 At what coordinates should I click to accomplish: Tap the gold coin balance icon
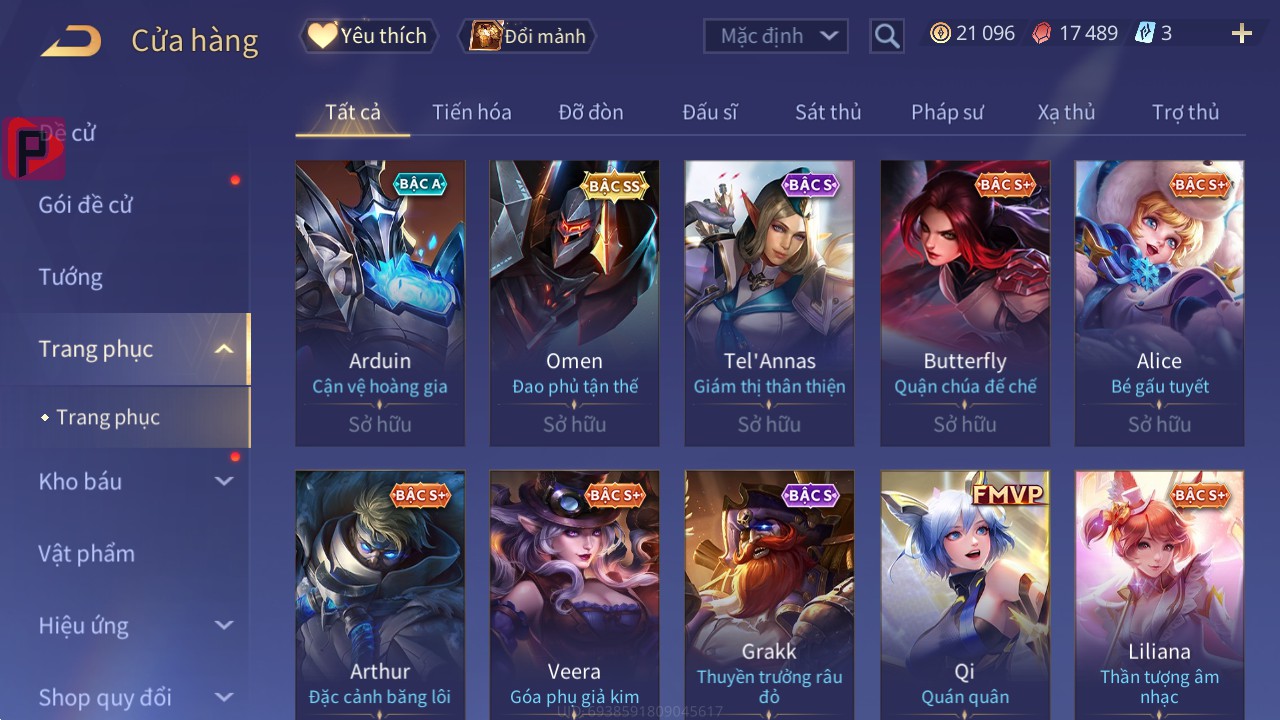[x=940, y=33]
